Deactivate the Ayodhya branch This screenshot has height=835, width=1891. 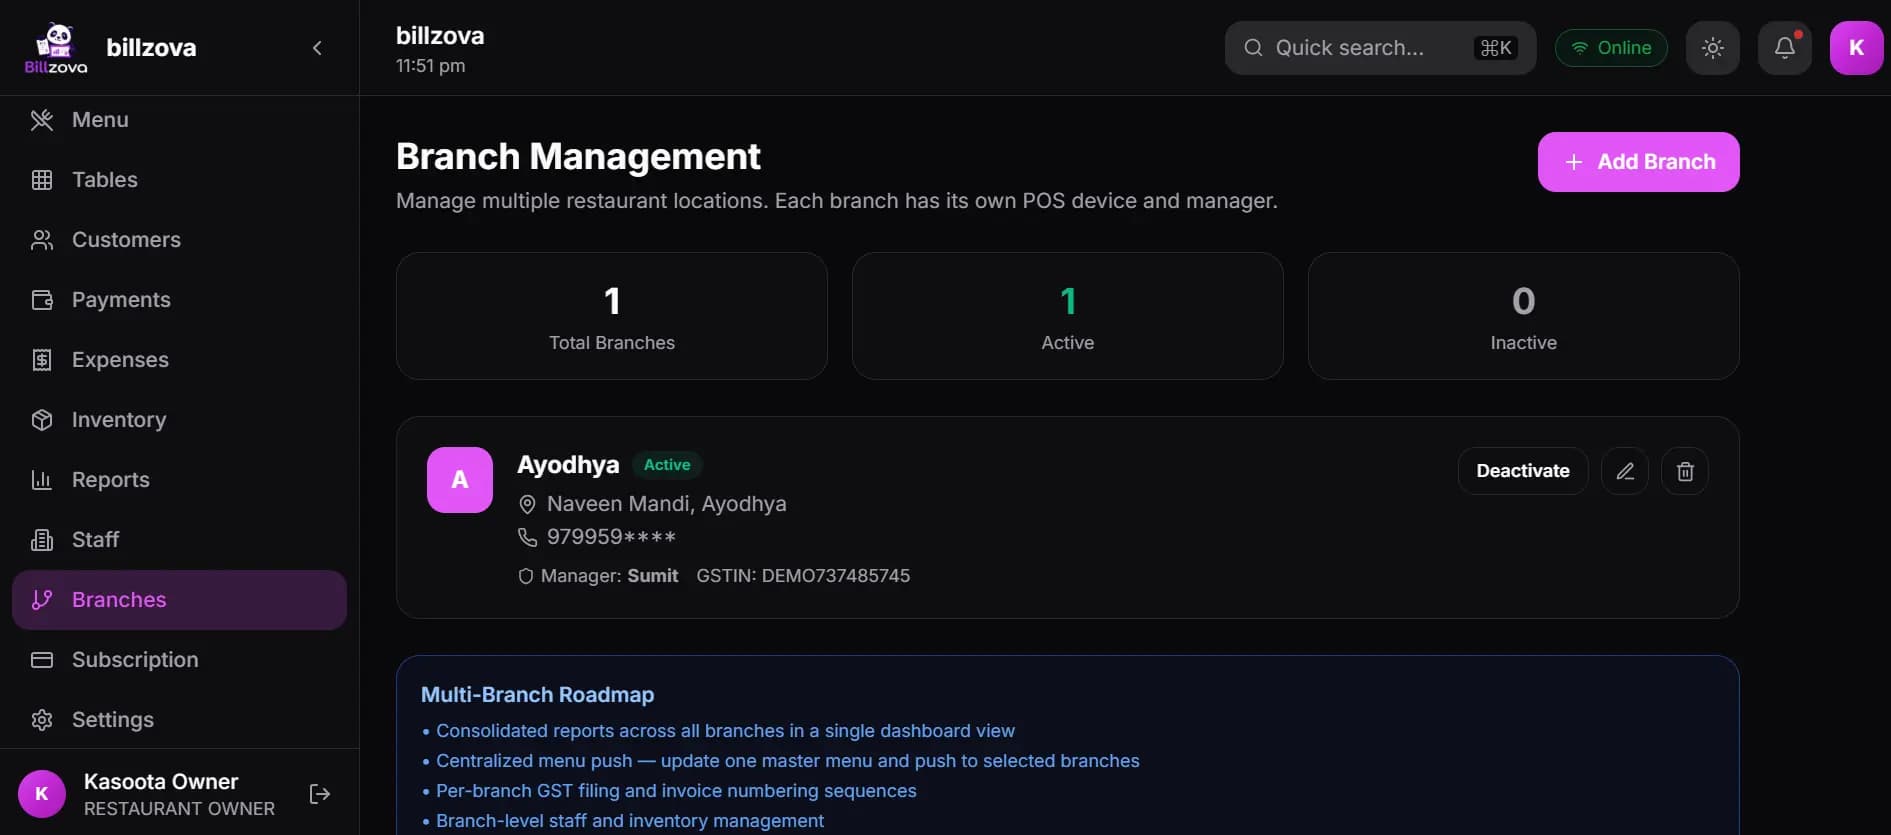click(x=1523, y=471)
